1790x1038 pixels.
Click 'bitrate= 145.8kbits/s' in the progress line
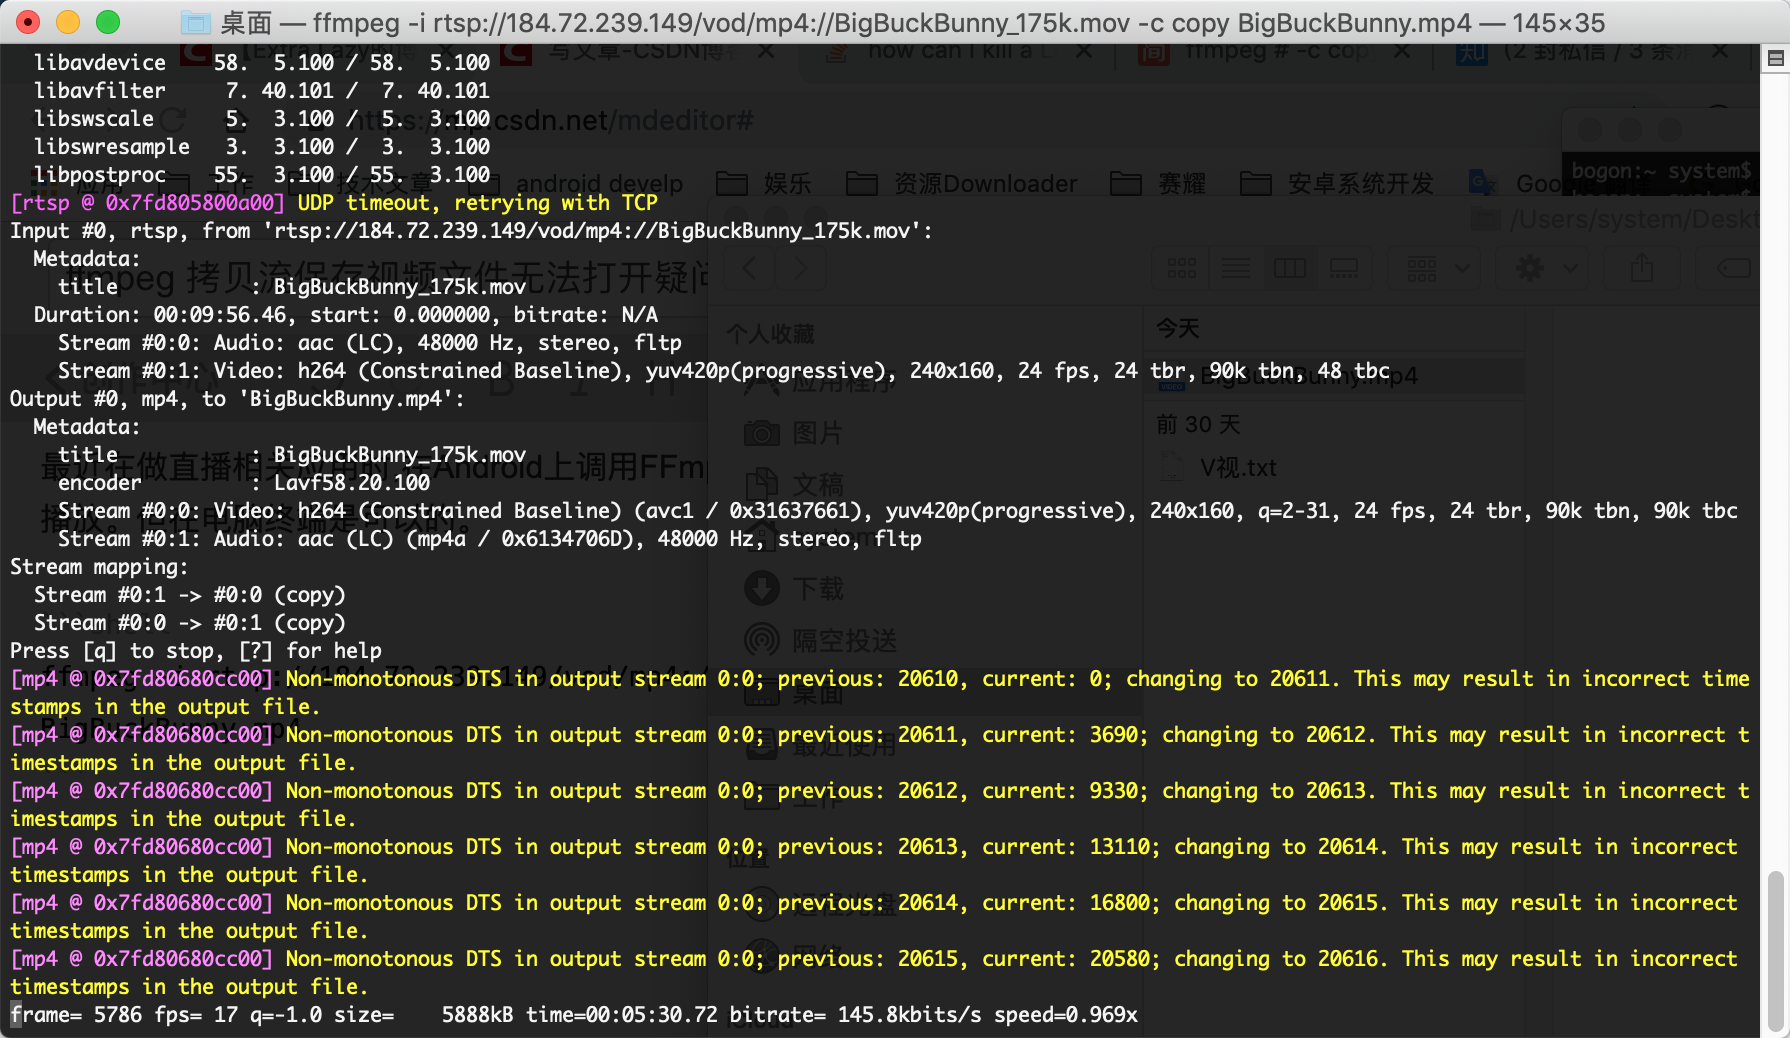[856, 1014]
